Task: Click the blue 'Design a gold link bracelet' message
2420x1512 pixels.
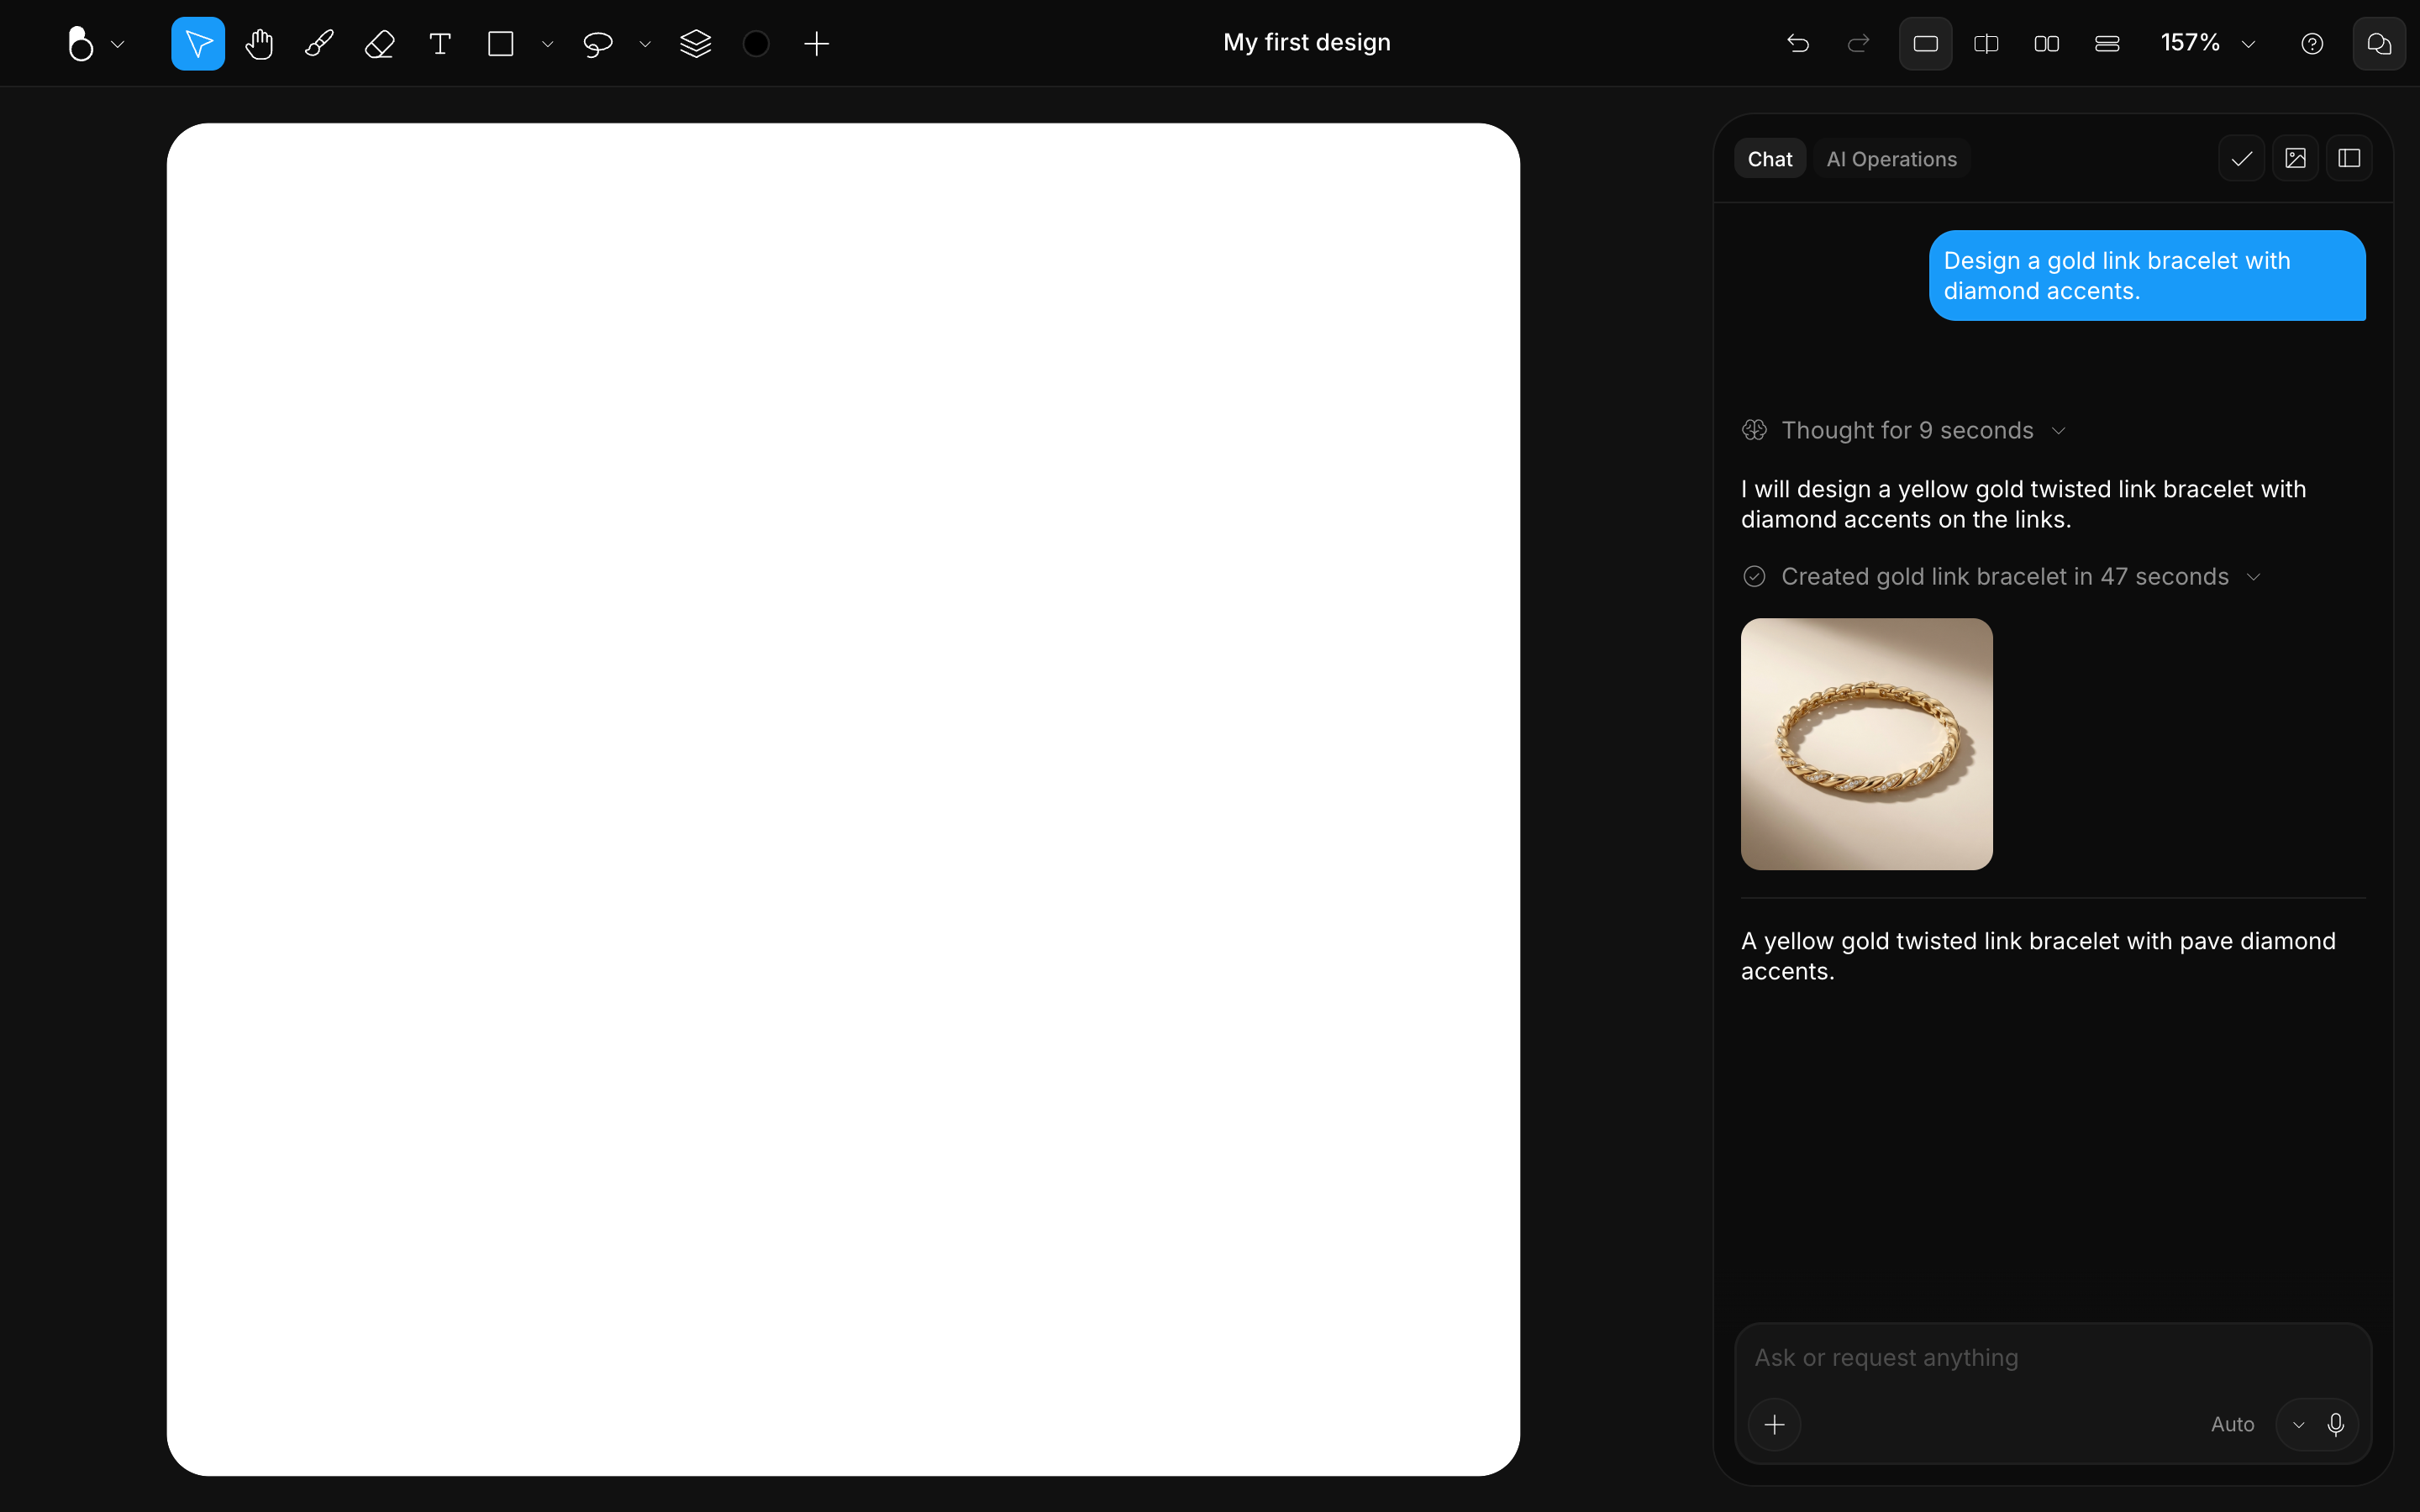Action: click(x=2147, y=276)
